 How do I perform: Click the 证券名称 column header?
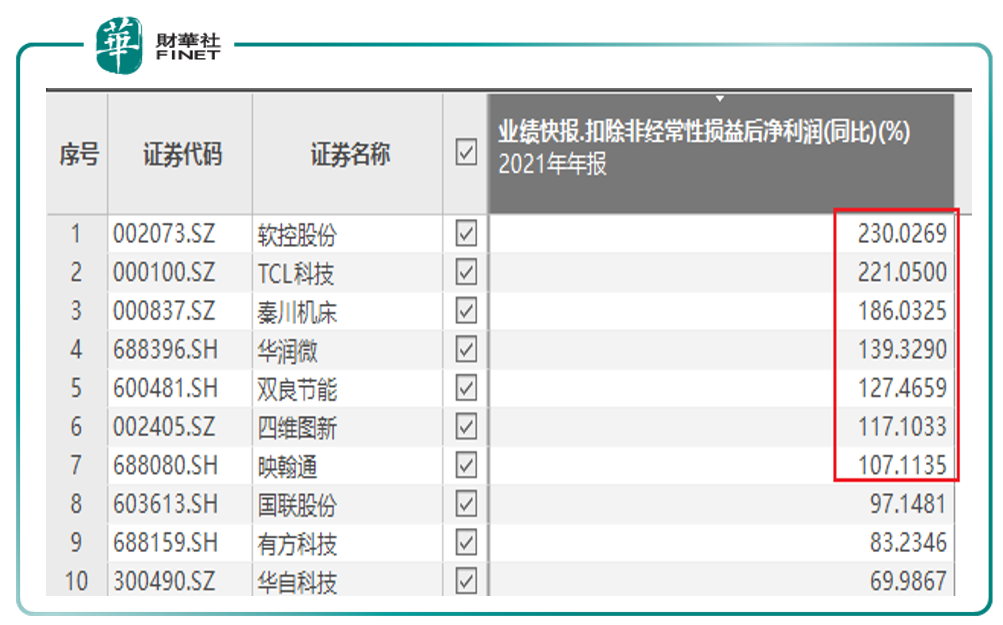[x=349, y=154]
